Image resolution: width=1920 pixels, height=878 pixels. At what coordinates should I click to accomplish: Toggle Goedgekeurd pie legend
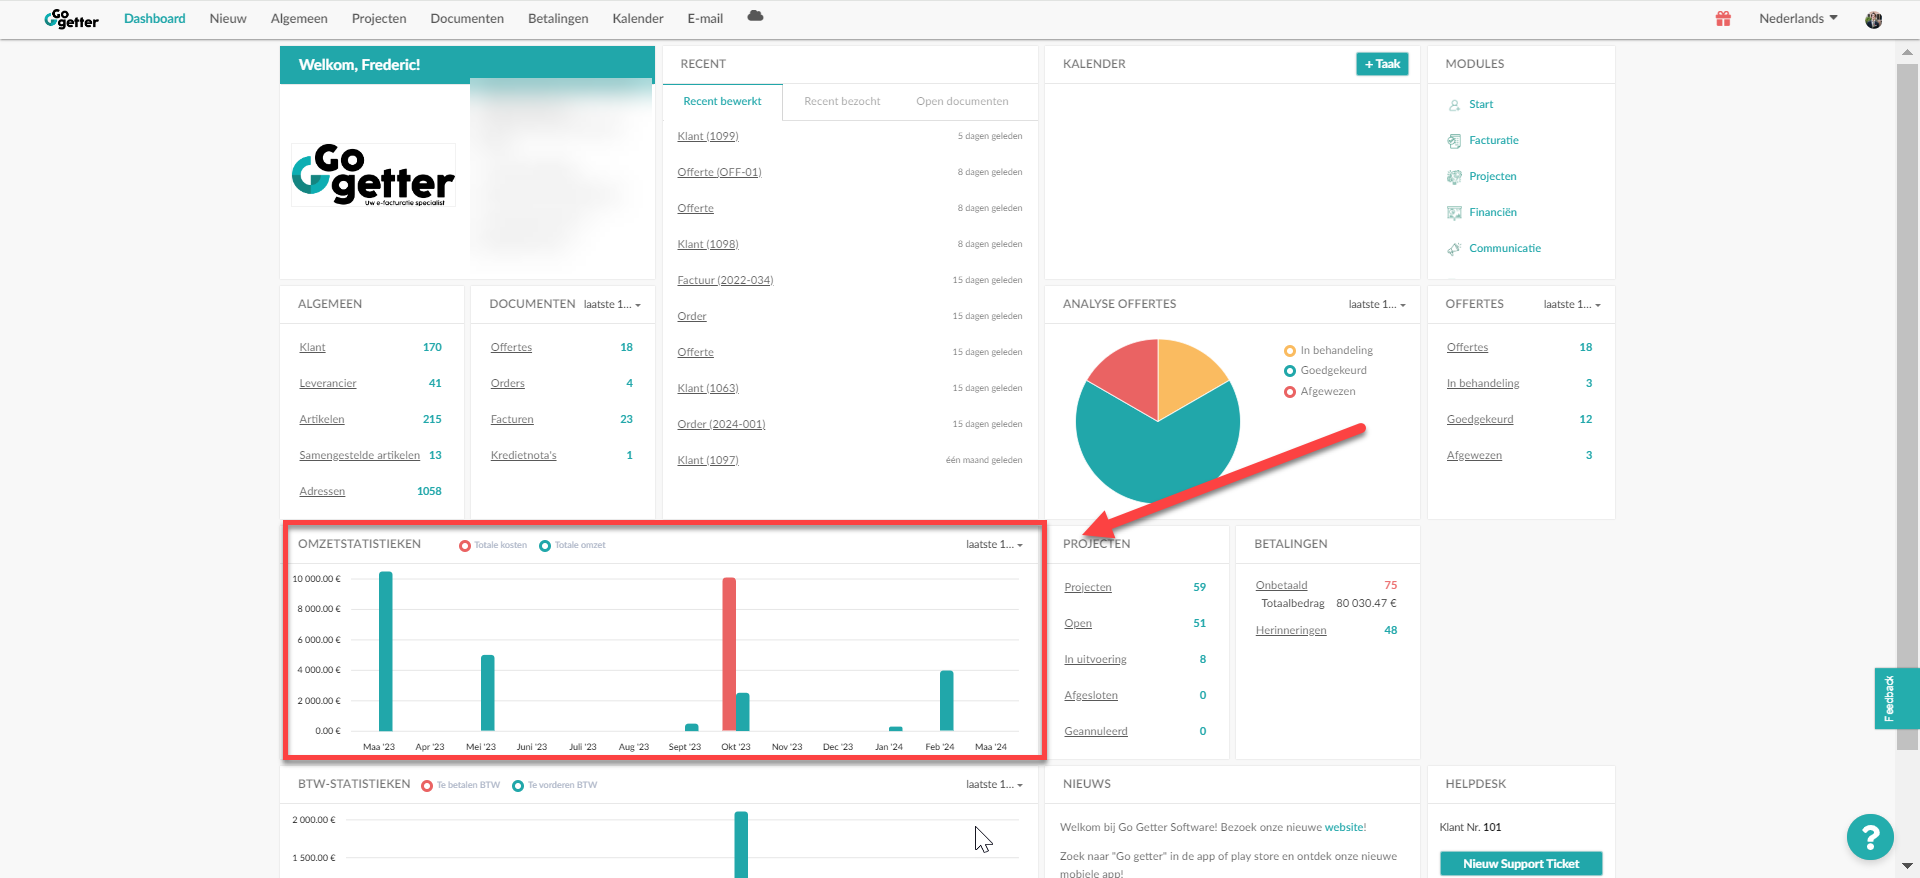pyautogui.click(x=1325, y=370)
